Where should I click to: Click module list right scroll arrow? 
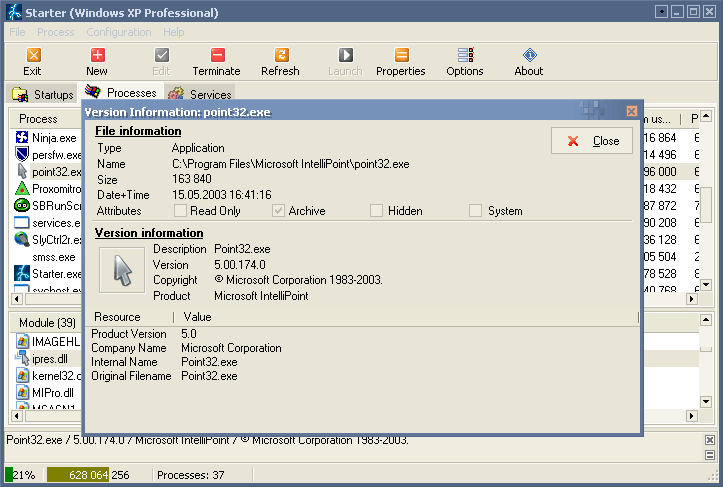pyautogui.click(x=691, y=416)
